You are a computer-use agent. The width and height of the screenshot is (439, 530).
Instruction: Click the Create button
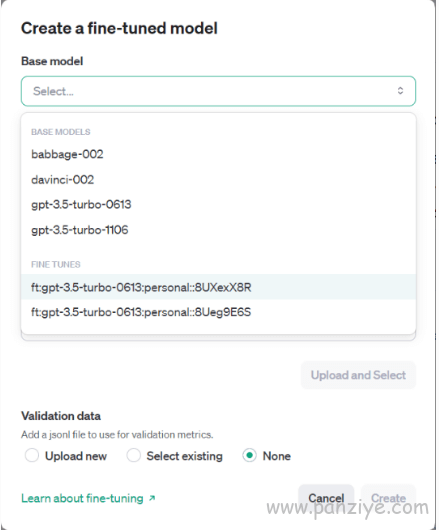pos(388,498)
